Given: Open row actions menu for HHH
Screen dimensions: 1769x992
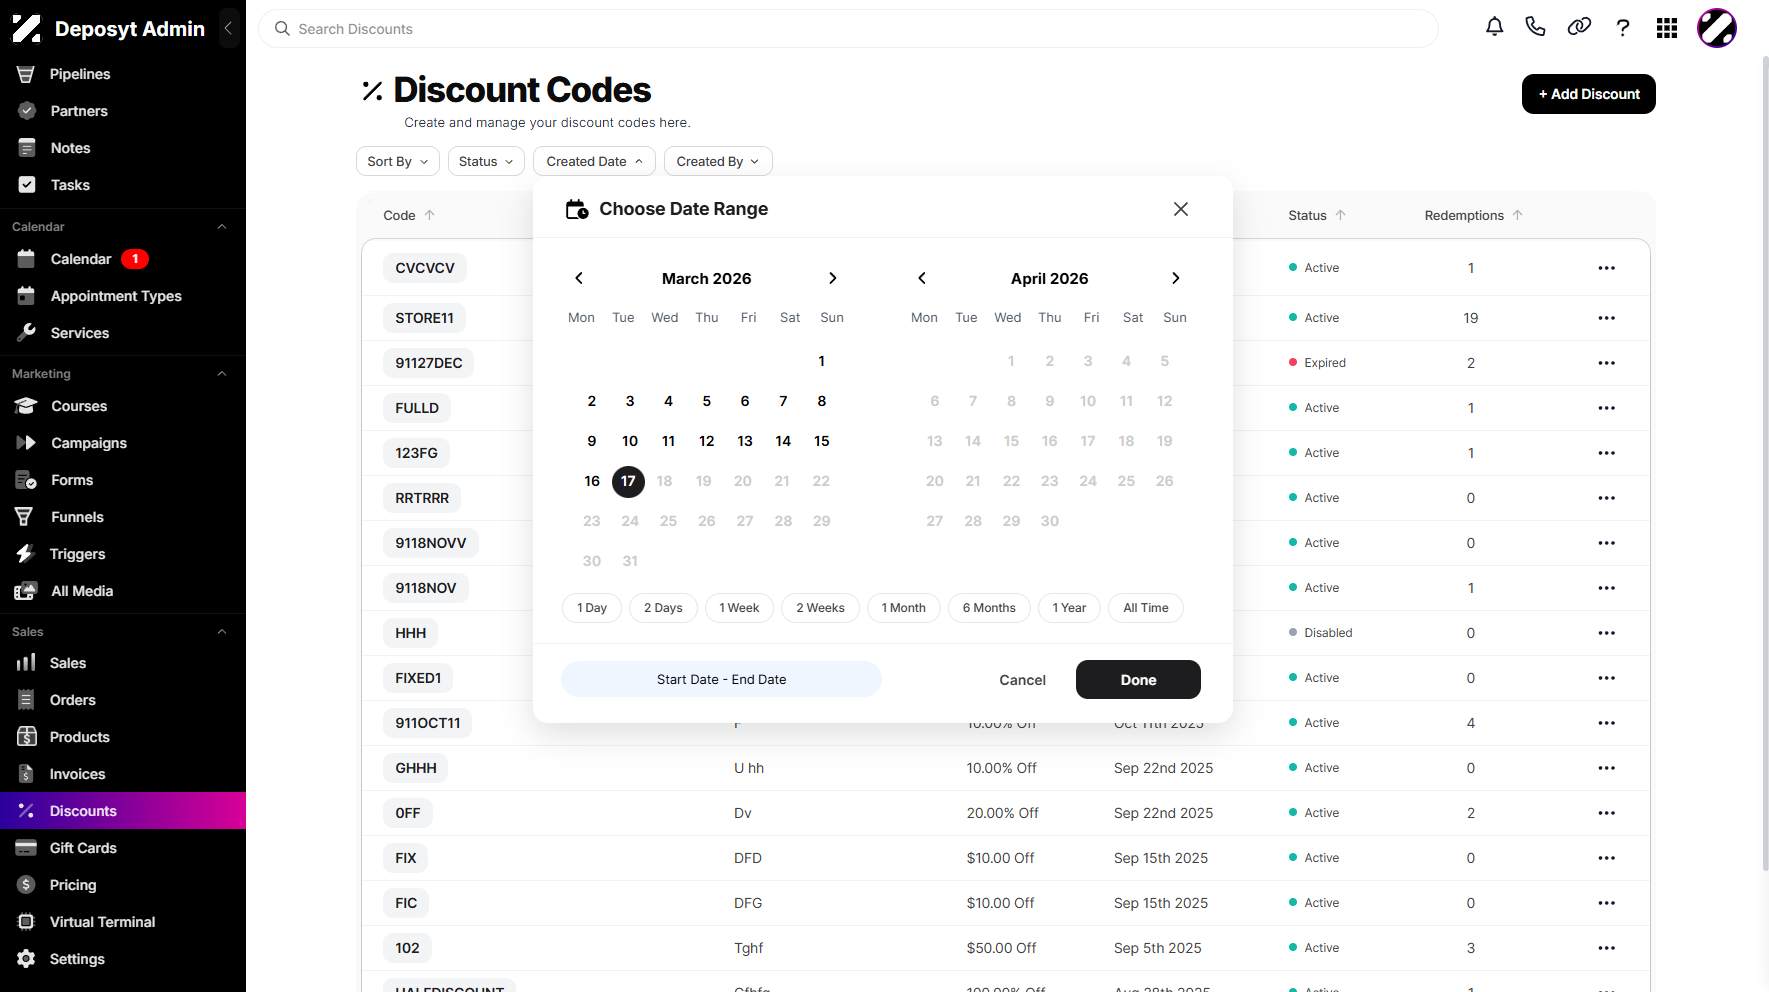Looking at the screenshot, I should tap(1607, 633).
